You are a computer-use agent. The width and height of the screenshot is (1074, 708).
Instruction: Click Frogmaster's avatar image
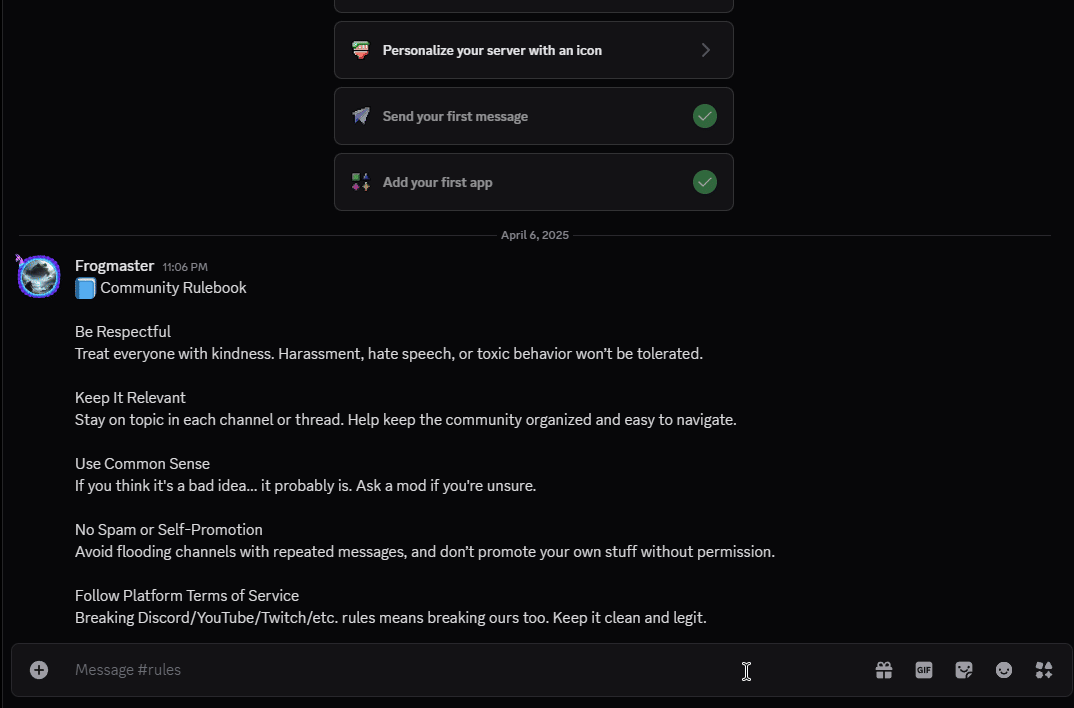(x=40, y=276)
